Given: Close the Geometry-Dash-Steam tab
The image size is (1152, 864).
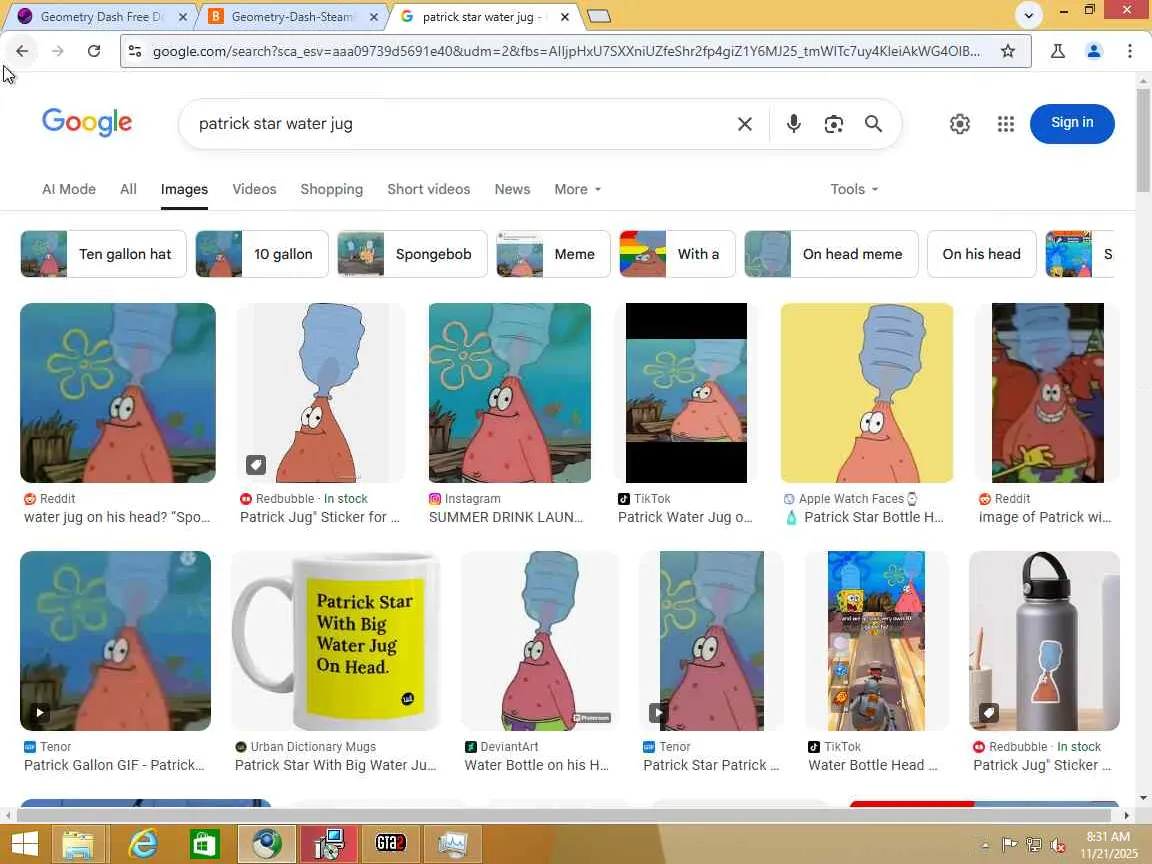Looking at the screenshot, I should pos(374,16).
